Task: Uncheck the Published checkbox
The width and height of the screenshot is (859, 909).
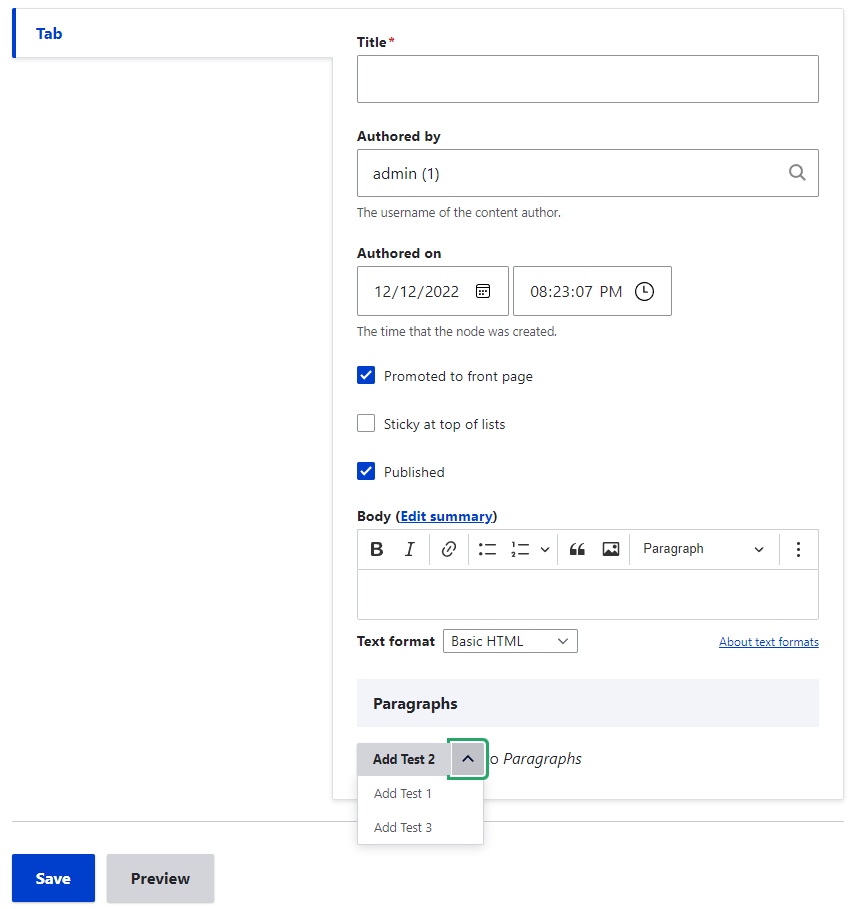Action: tap(366, 471)
